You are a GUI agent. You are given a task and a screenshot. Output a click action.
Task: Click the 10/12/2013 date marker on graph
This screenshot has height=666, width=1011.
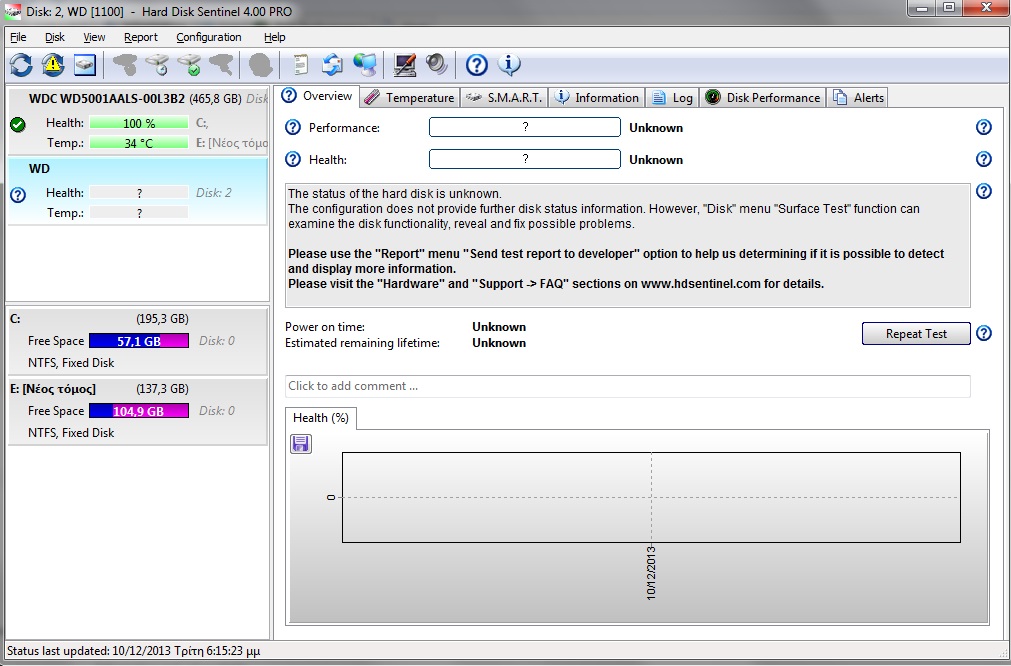point(651,573)
